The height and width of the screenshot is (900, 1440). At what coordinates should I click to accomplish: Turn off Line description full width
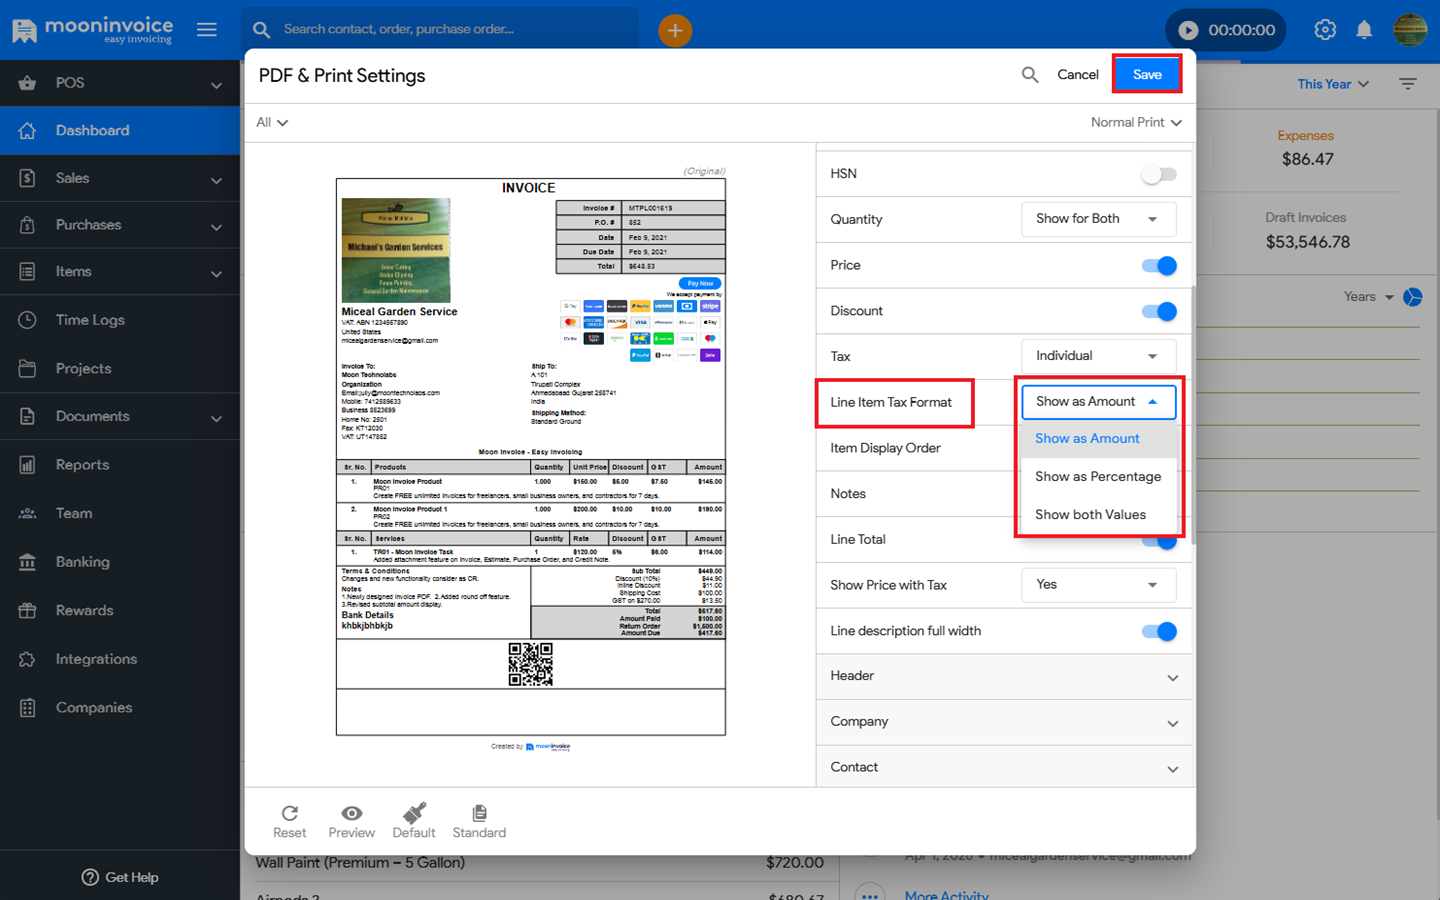1159,631
